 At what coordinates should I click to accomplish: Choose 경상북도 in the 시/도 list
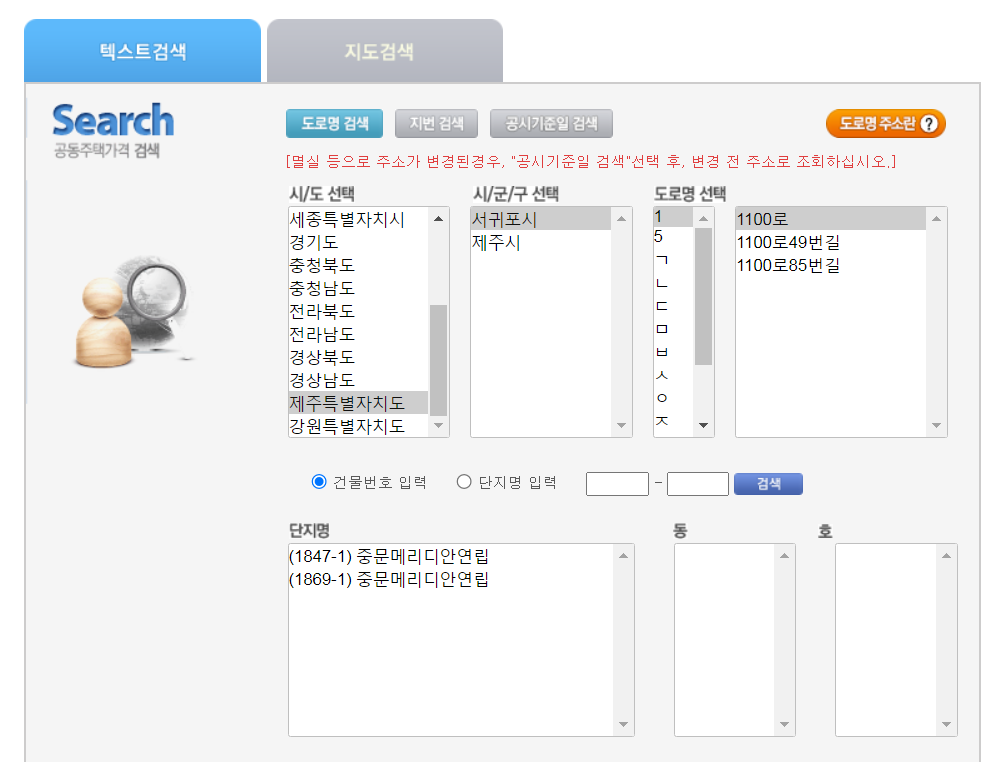(x=358, y=357)
